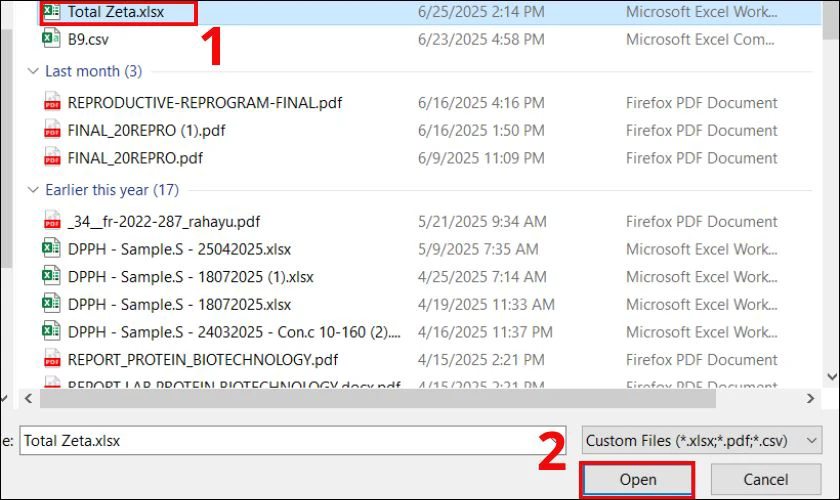This screenshot has height=500, width=840.
Task: Click the Cancel button
Action: (x=766, y=479)
